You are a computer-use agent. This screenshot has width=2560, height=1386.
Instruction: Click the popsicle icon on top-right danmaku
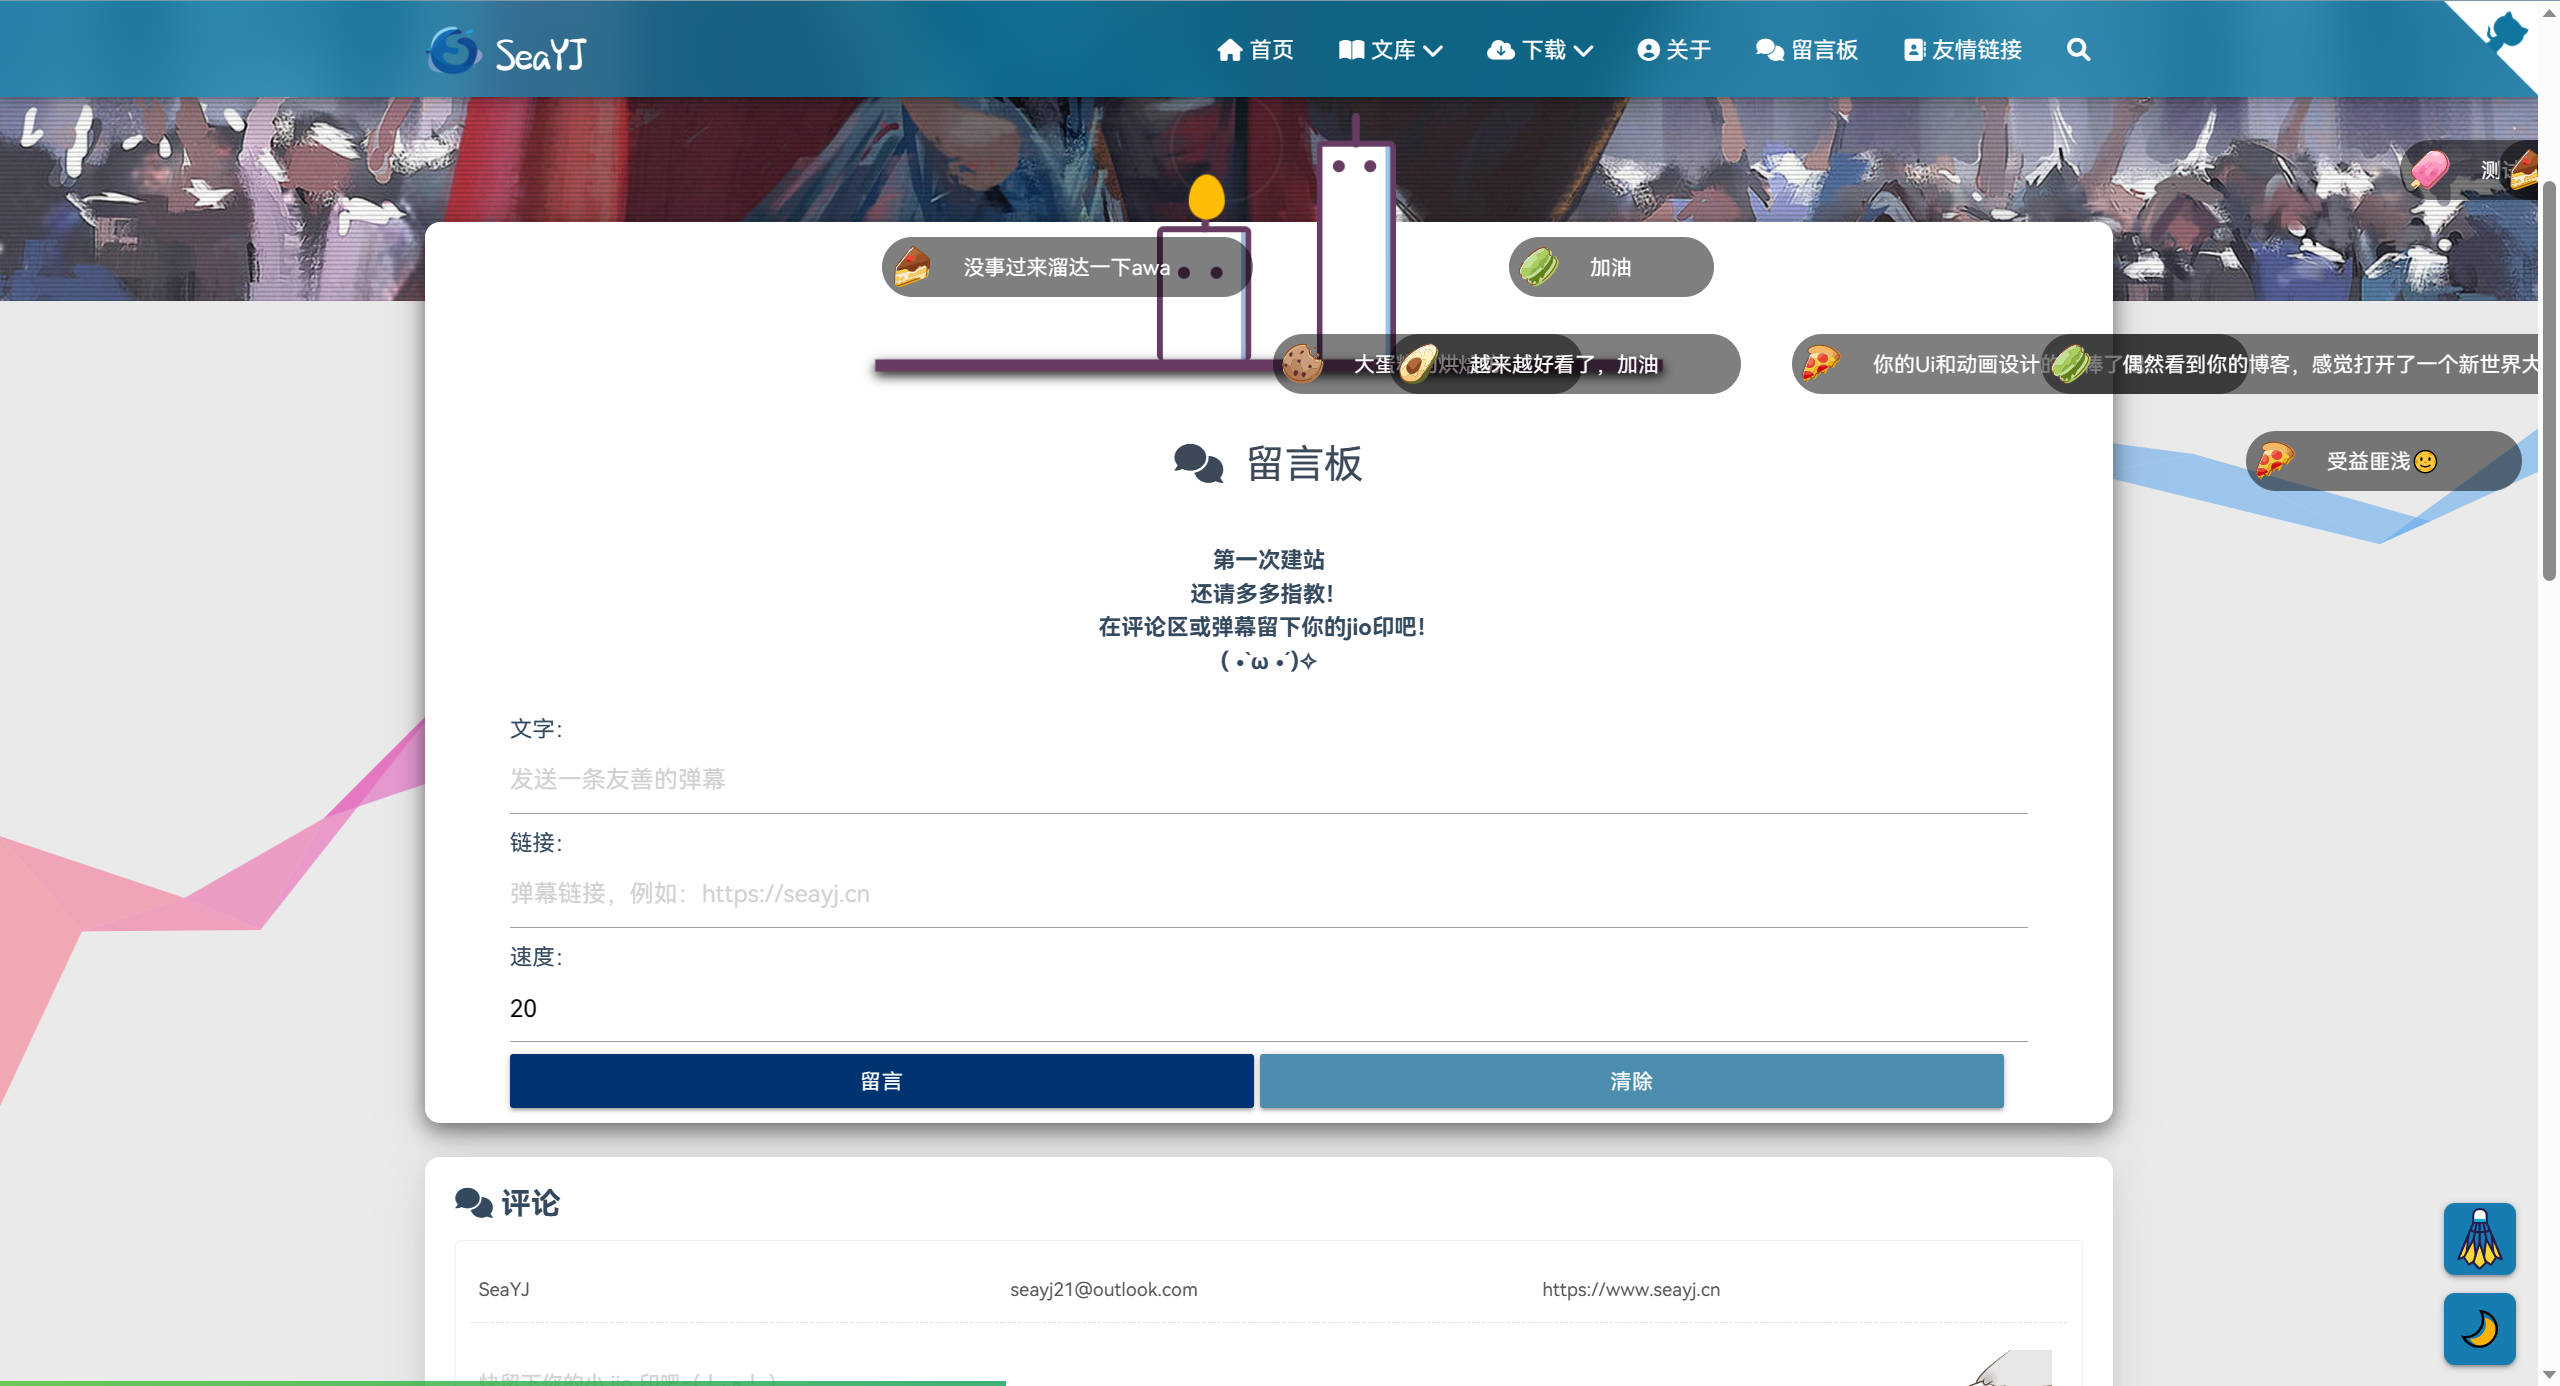pyautogui.click(x=2430, y=170)
